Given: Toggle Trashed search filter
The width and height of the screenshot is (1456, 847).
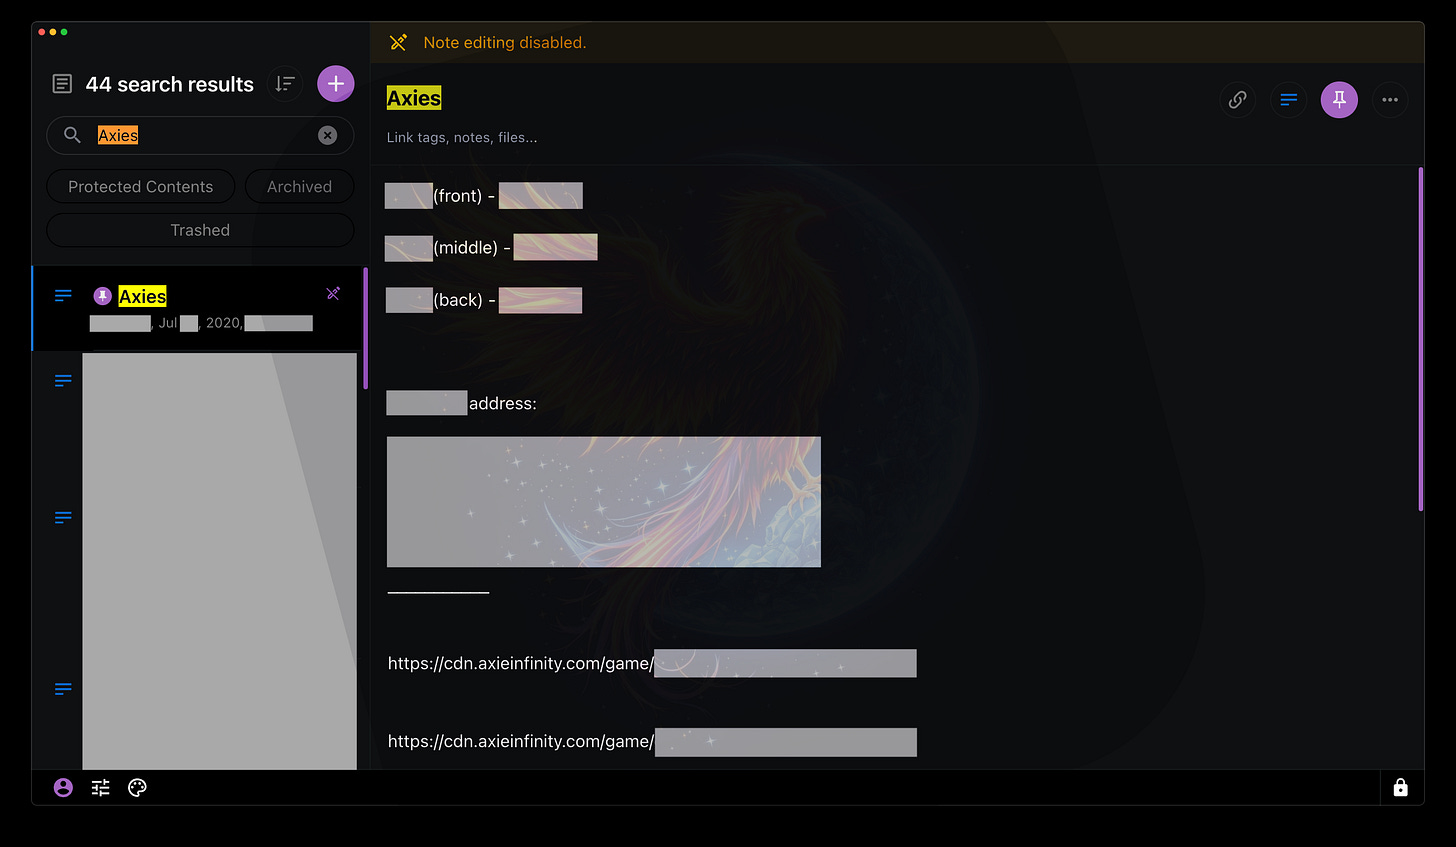Looking at the screenshot, I should (x=200, y=230).
